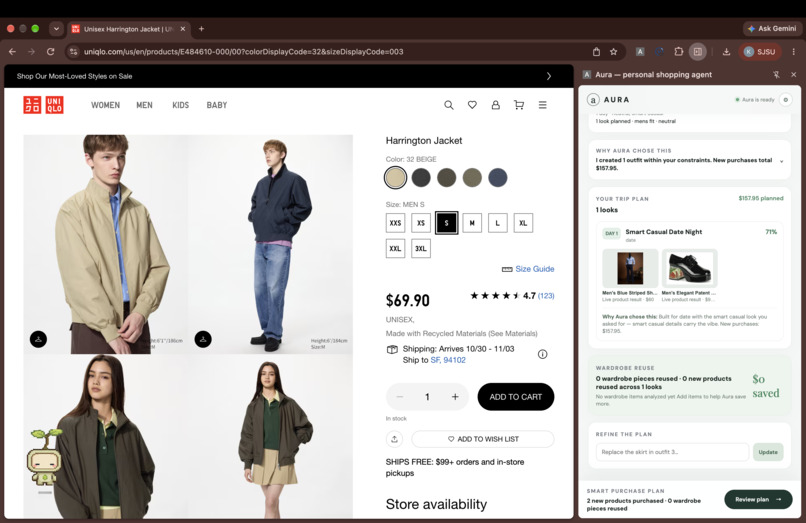Select size XXS
The width and height of the screenshot is (806, 523).
pos(395,223)
